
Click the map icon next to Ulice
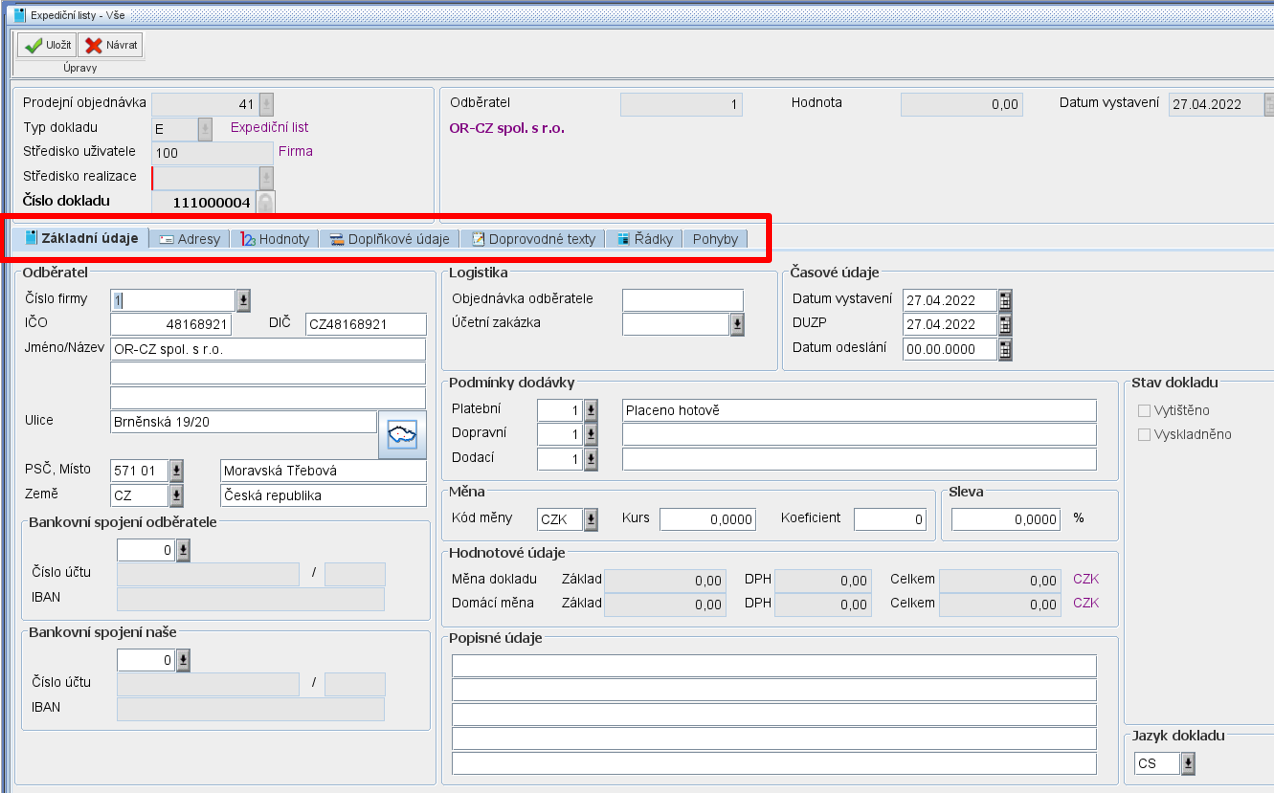(x=402, y=435)
